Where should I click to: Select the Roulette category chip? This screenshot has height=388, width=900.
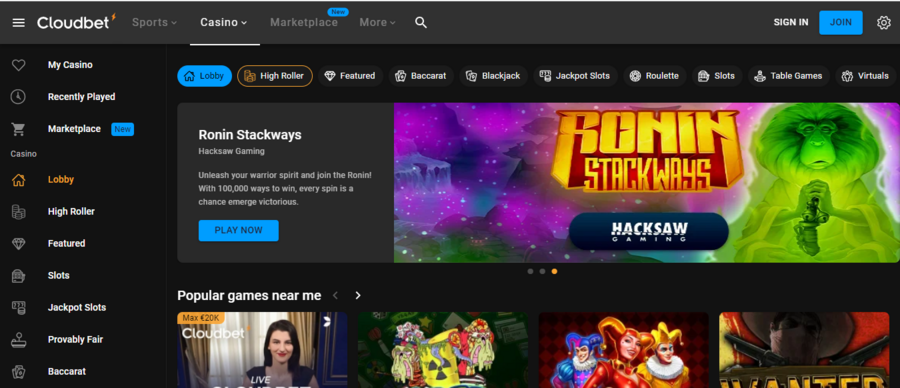coord(655,76)
